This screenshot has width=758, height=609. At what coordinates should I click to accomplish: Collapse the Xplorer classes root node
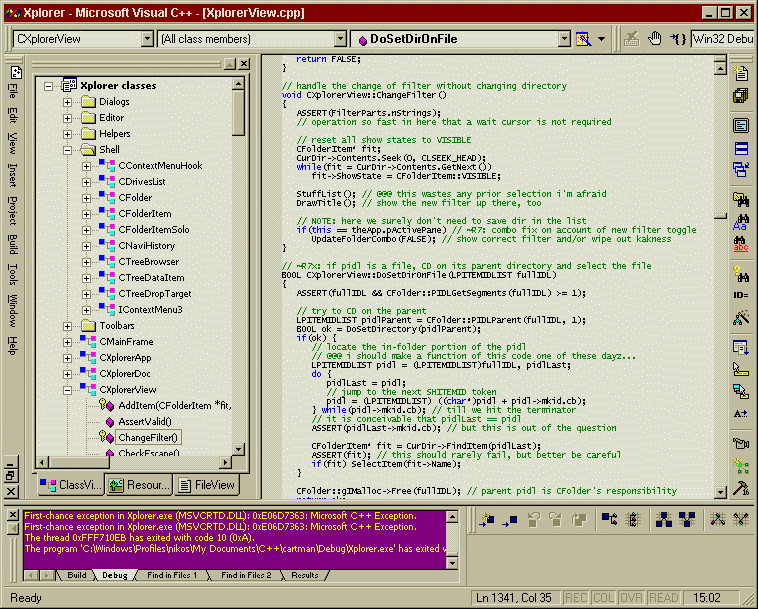48,87
